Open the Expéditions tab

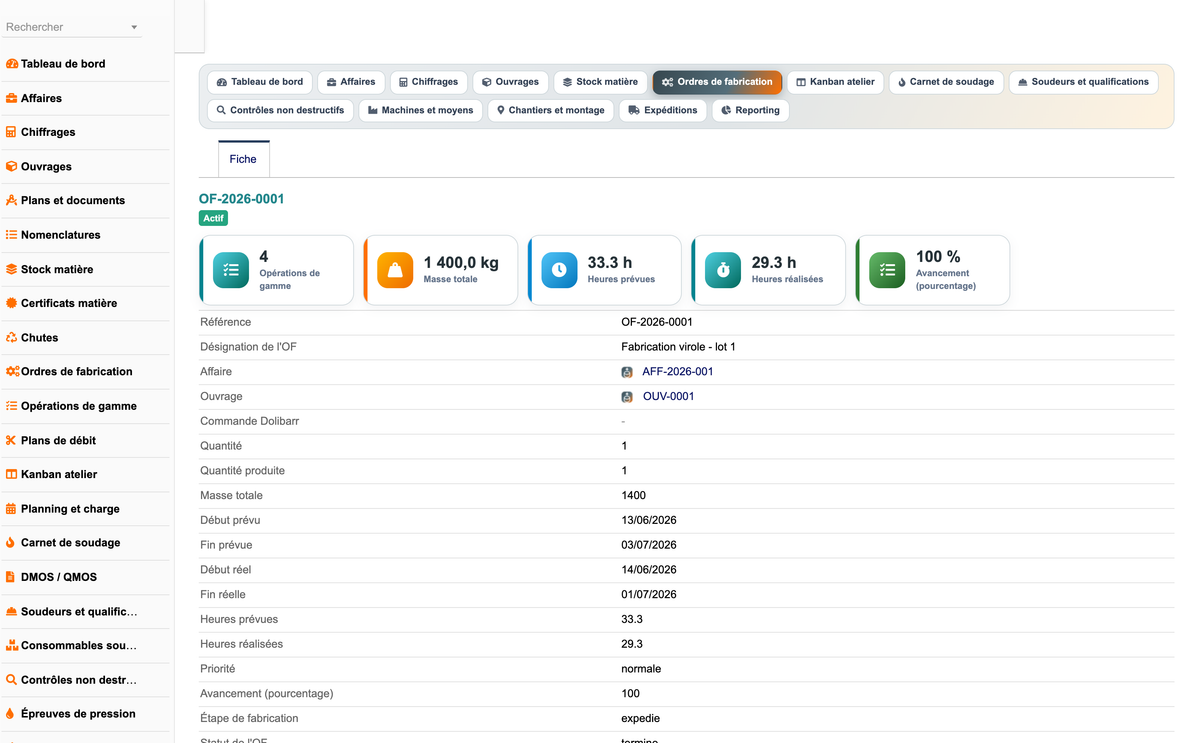click(x=663, y=110)
